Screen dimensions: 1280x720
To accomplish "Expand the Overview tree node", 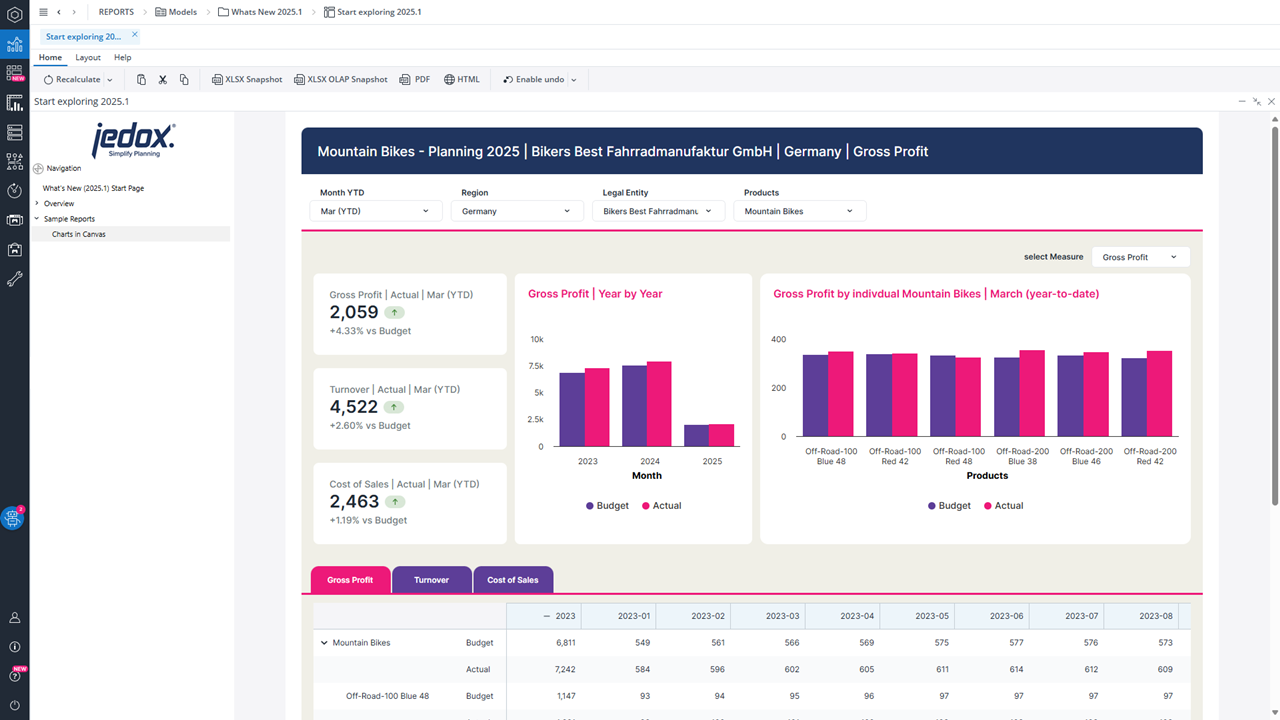I will tap(37, 204).
